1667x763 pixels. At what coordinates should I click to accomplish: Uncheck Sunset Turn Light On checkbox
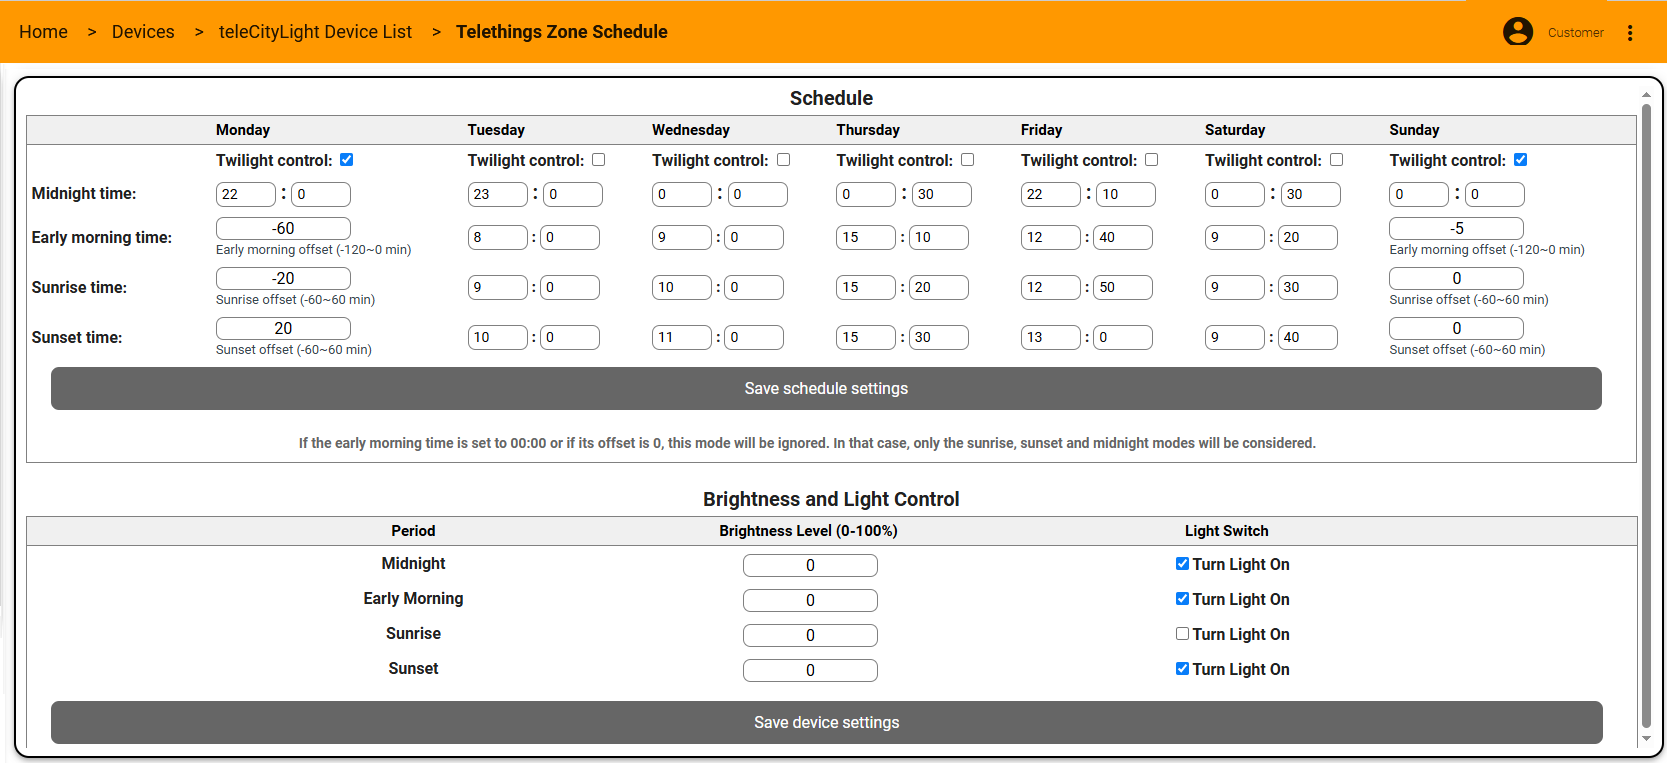tap(1182, 669)
